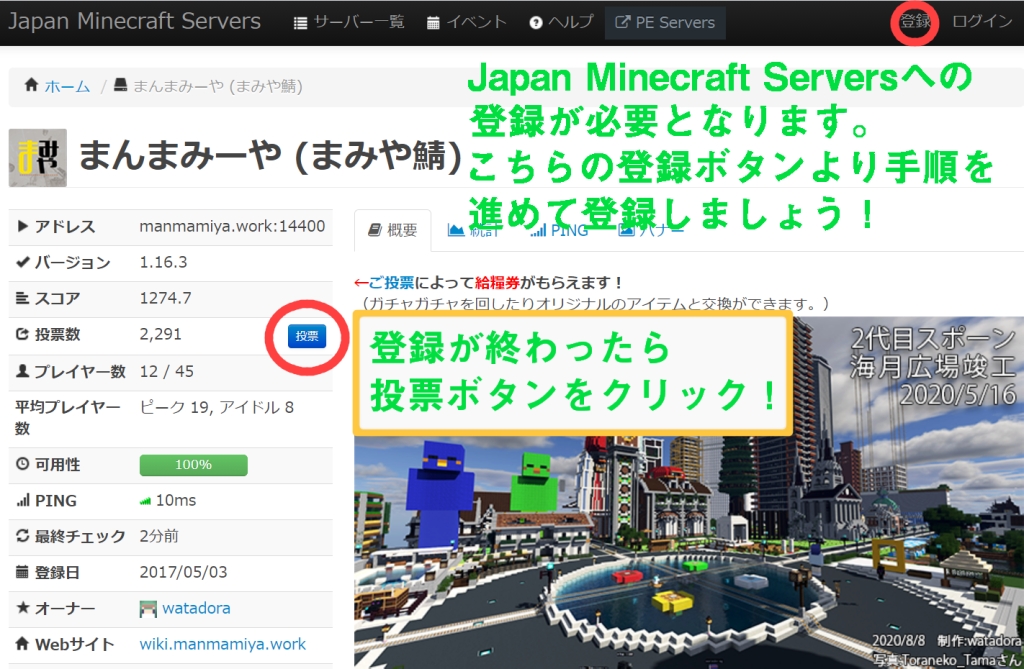The width and height of the screenshot is (1024, 669).
Task: Open the PE Servers link
Action: 665,22
